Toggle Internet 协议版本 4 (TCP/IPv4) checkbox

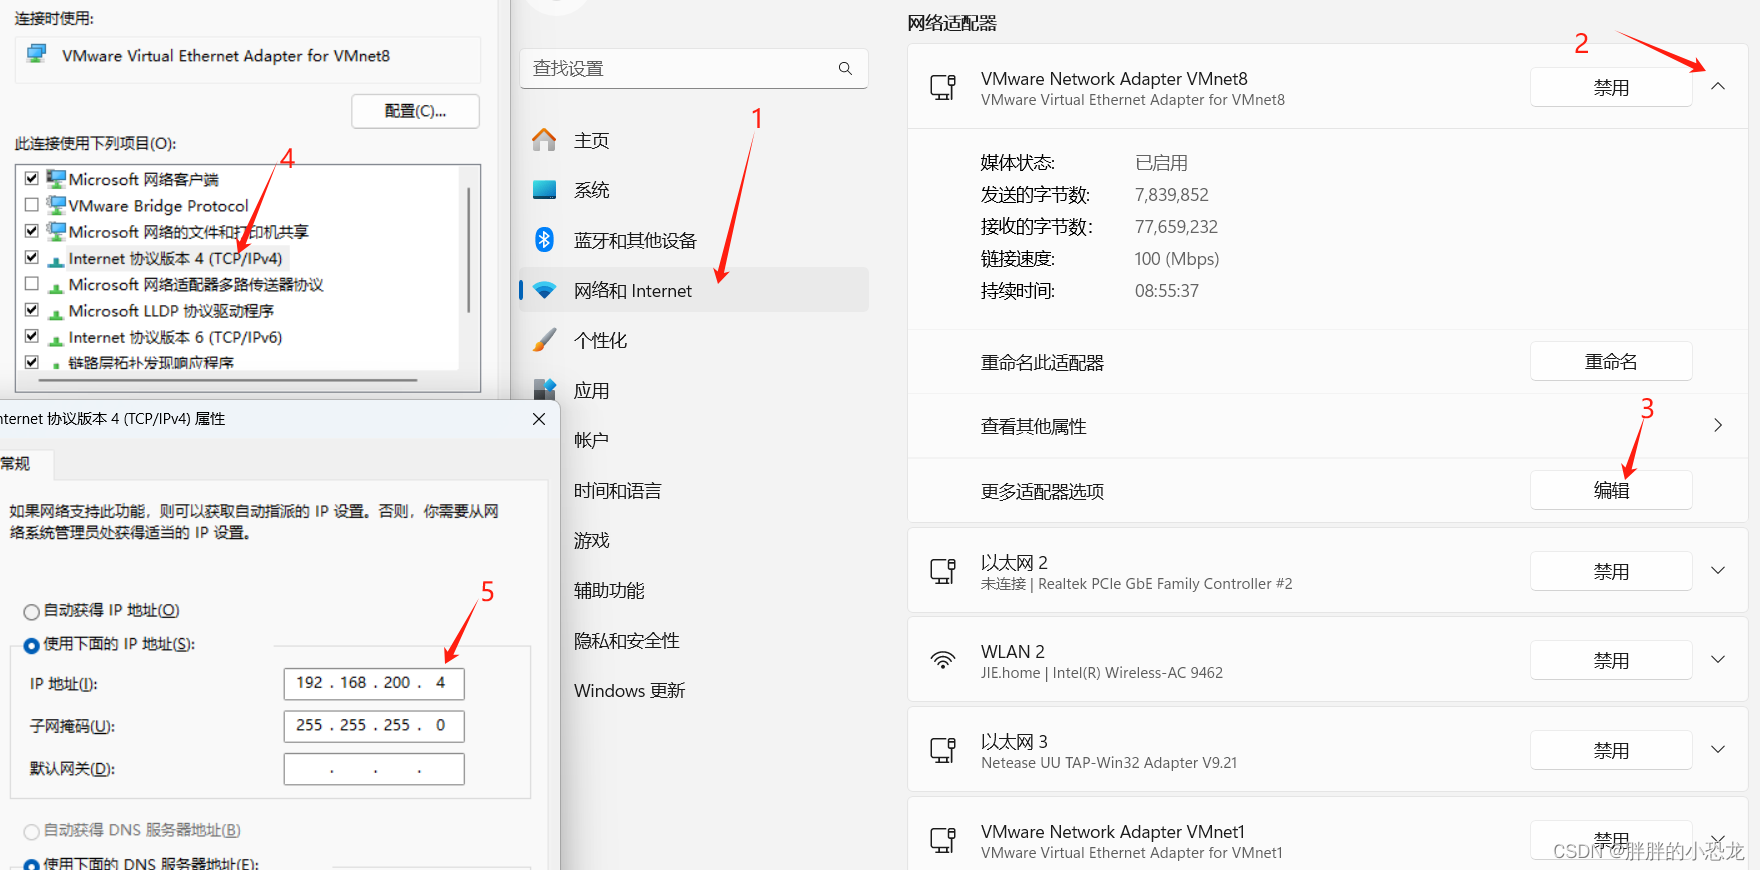tap(32, 257)
